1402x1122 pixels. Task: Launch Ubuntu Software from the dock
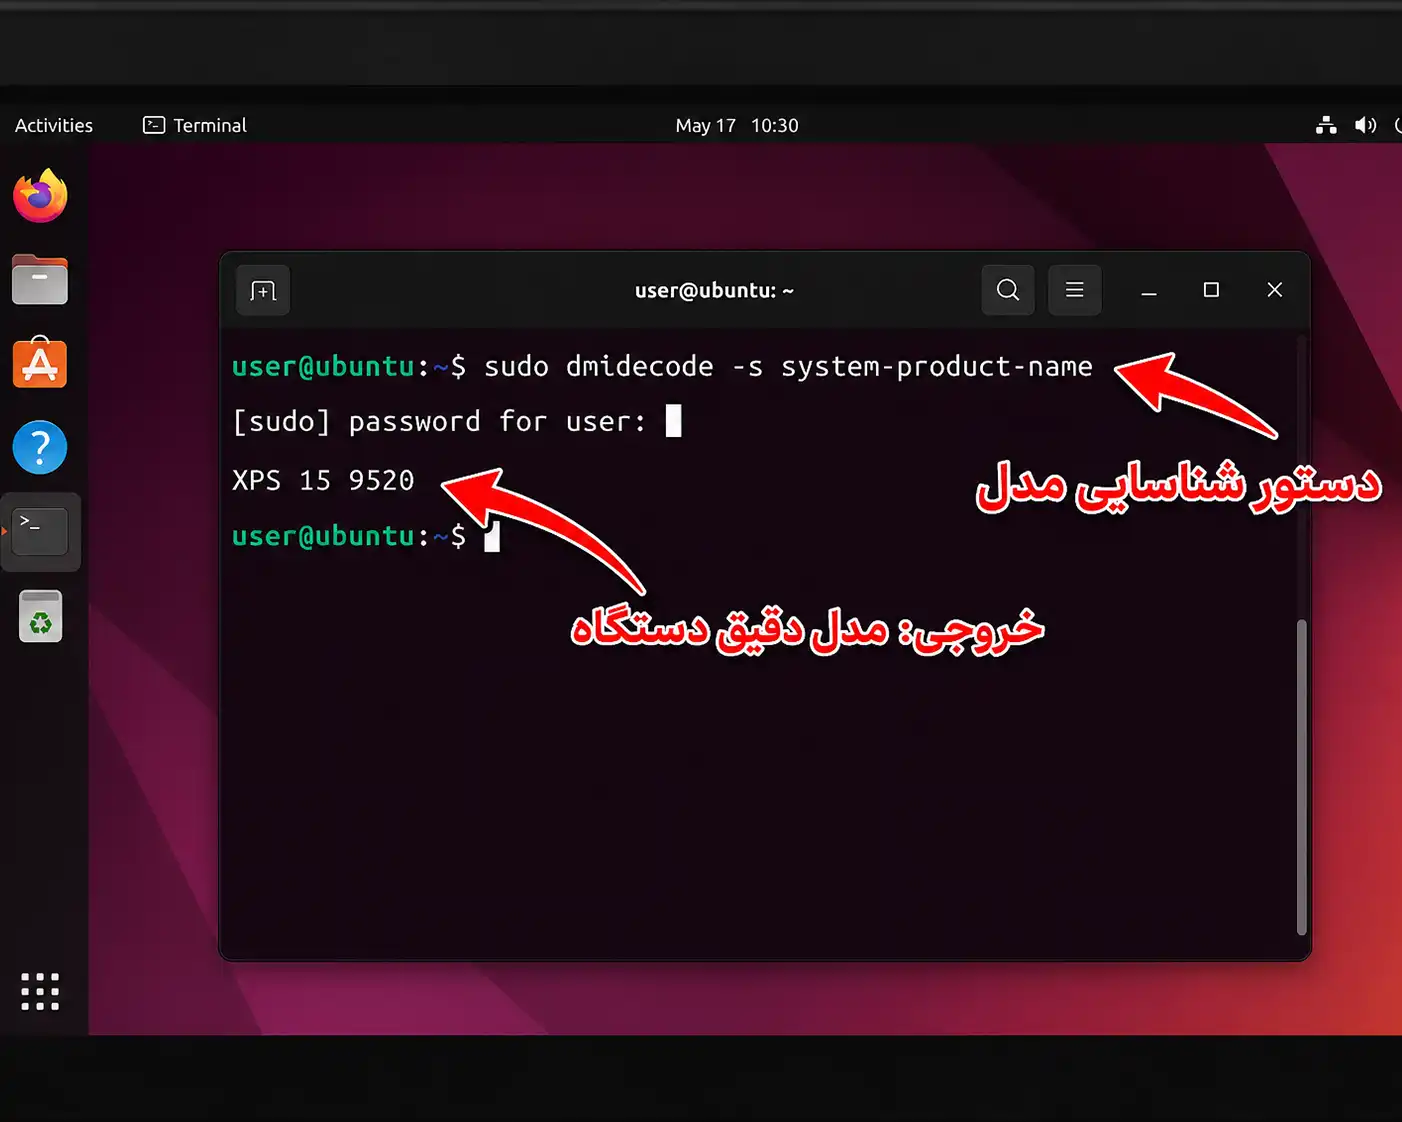40,362
